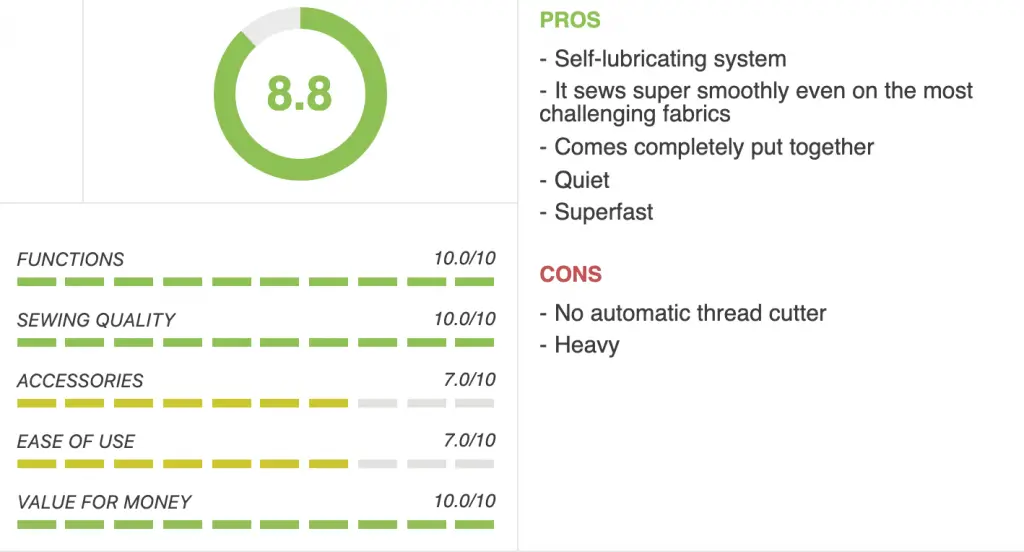Click the Ease of Use rating bar
Viewport: 1024px width, 552px height.
point(255,464)
